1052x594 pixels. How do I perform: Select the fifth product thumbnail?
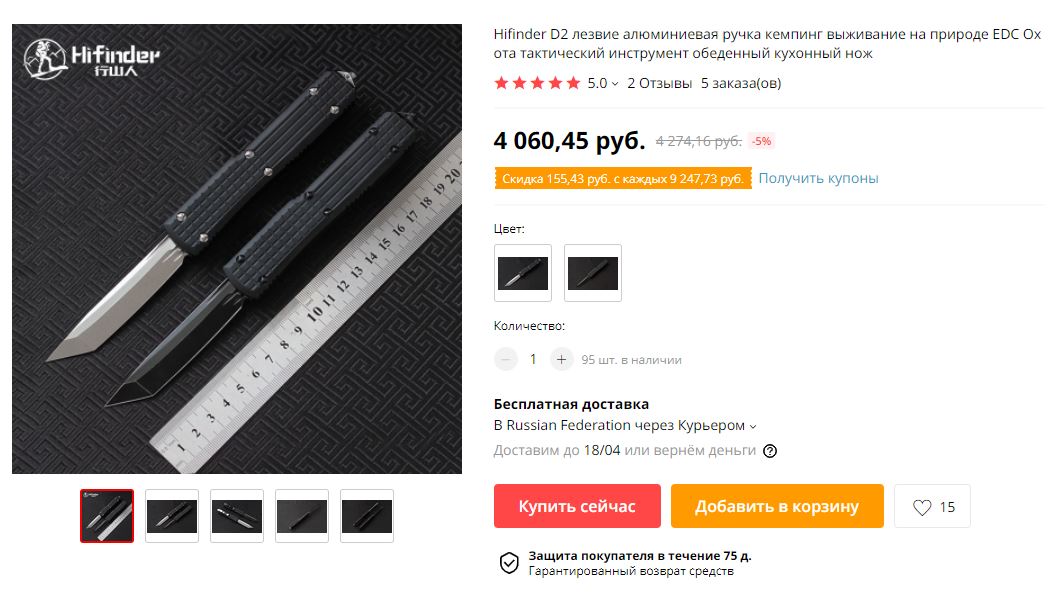click(x=367, y=516)
